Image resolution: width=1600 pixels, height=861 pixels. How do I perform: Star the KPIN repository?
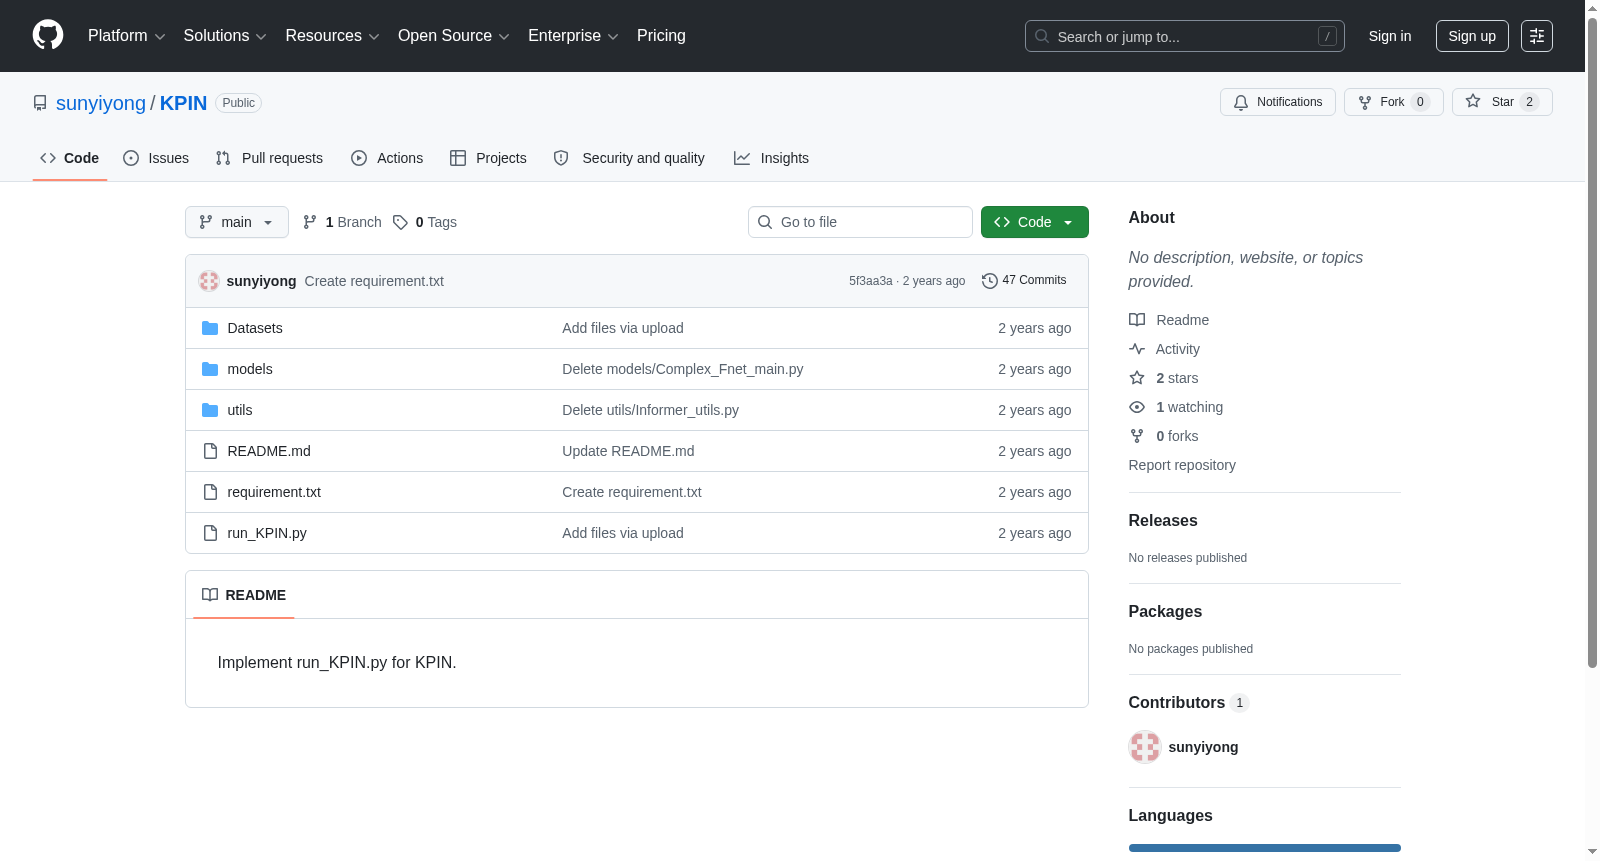click(x=1501, y=102)
